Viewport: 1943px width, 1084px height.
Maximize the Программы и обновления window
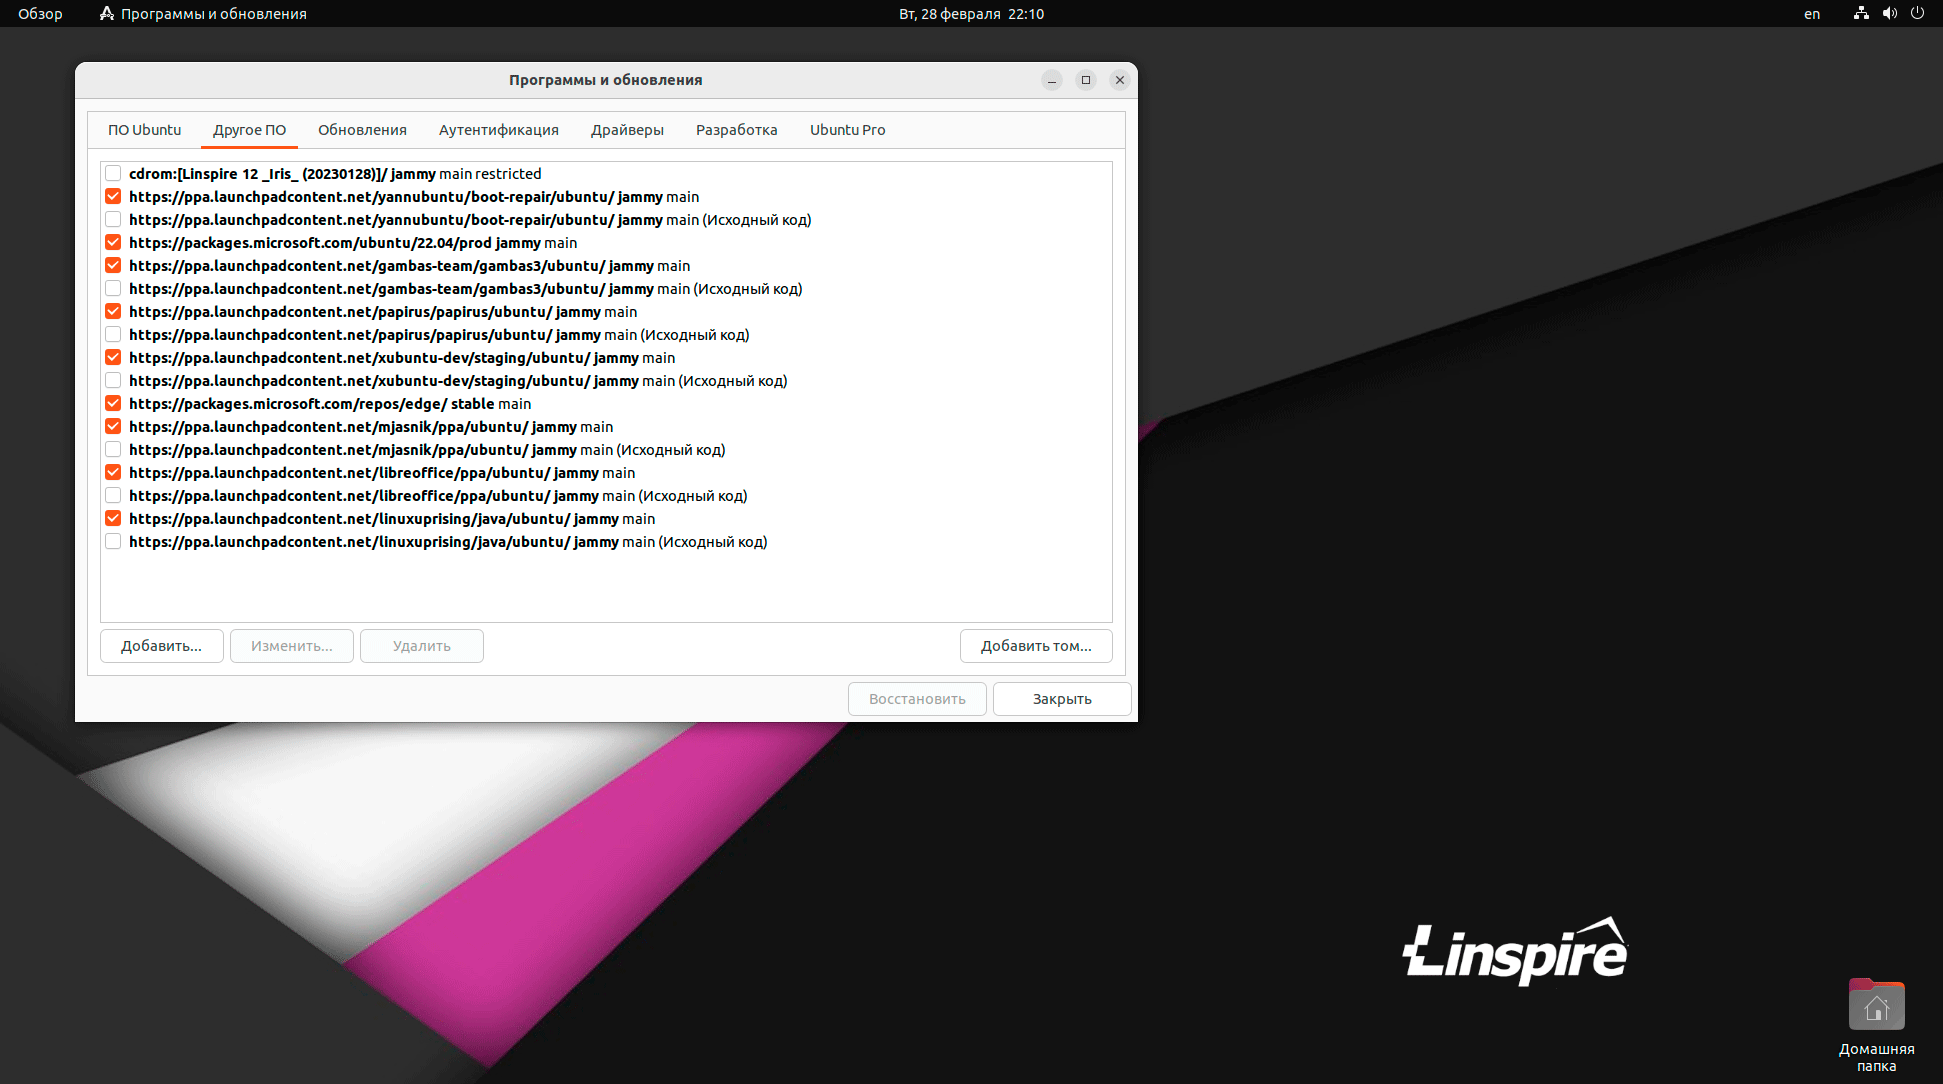[1086, 80]
